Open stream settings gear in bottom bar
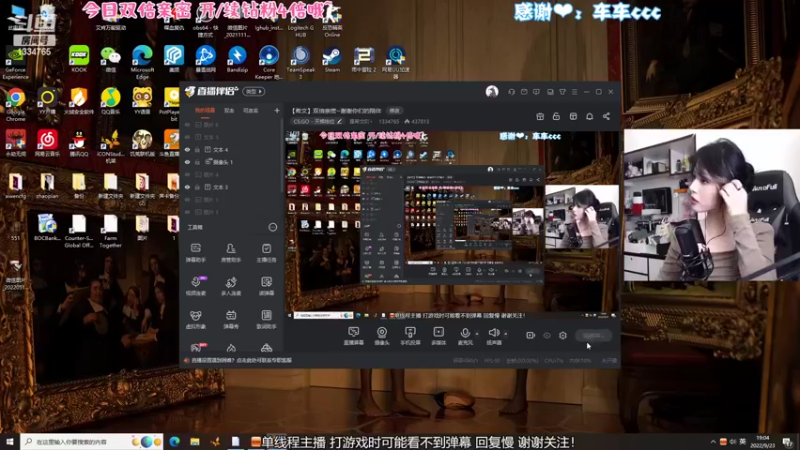 coord(563,335)
